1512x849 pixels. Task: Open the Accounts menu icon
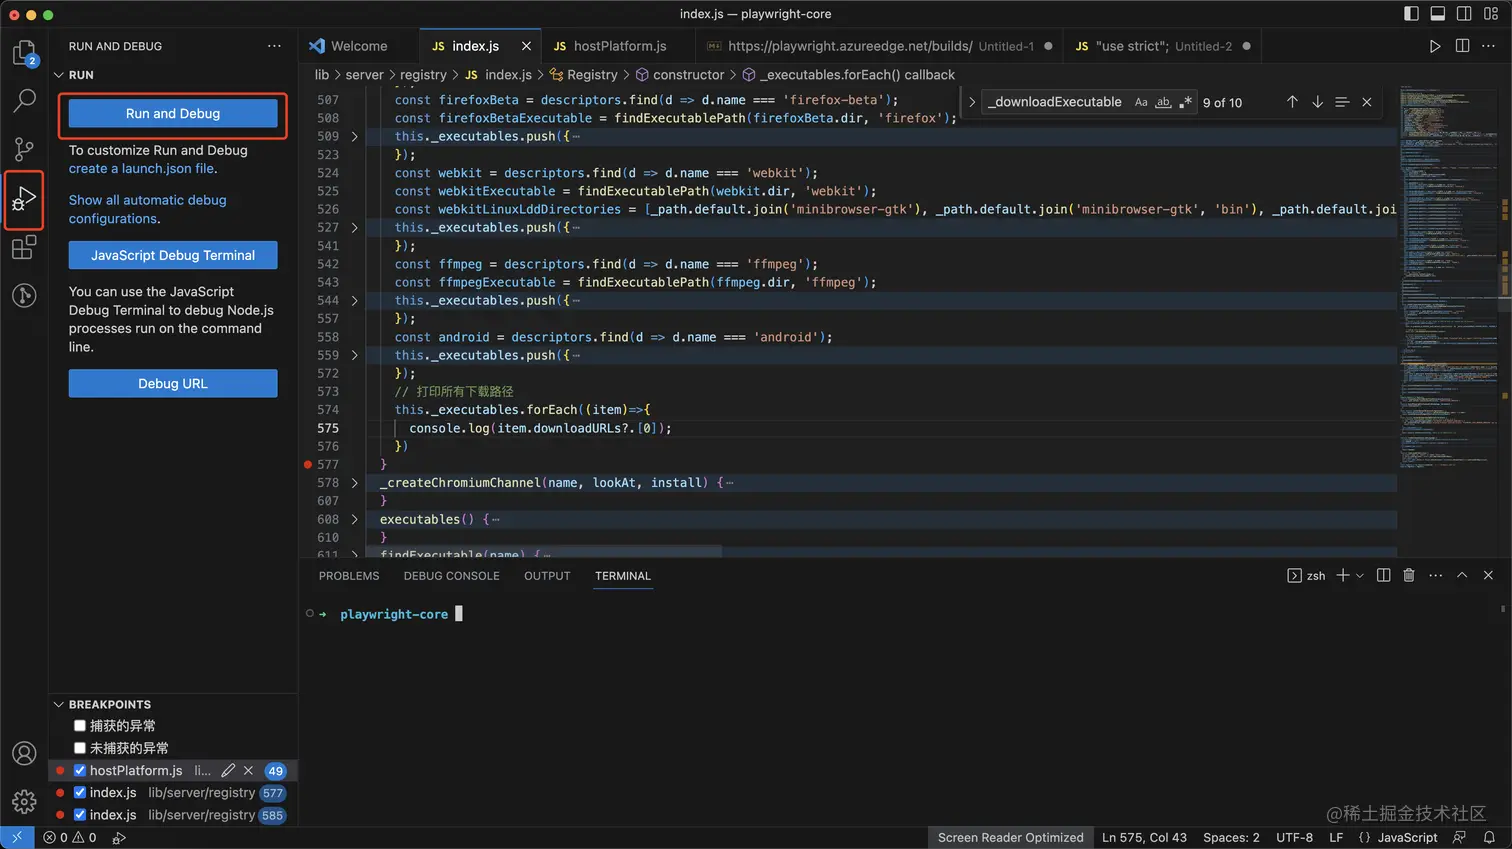(x=24, y=753)
